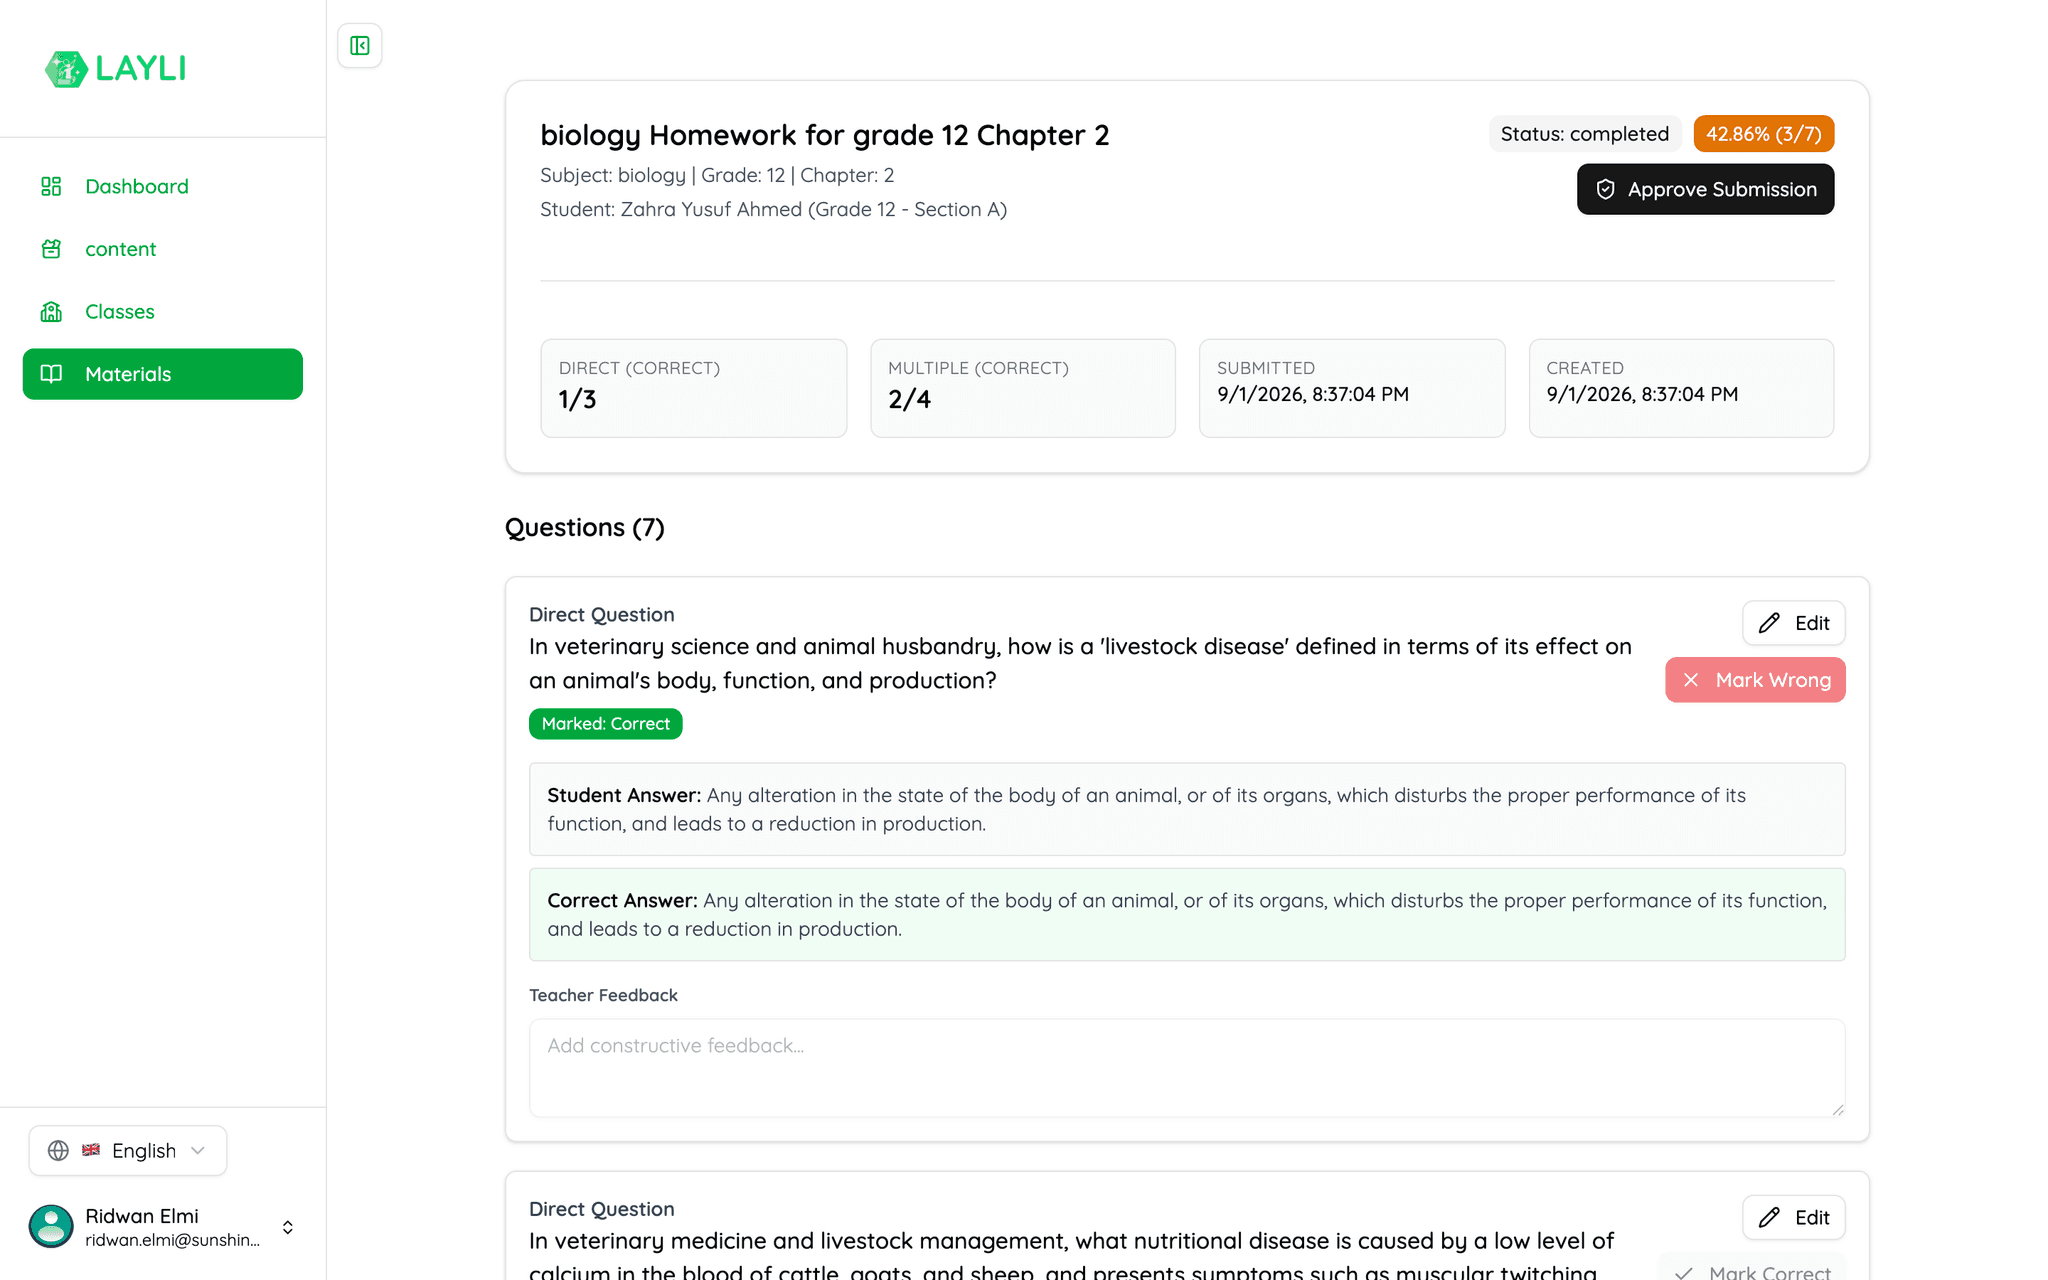
Task: Mark the second question as correct
Action: (1754, 1268)
